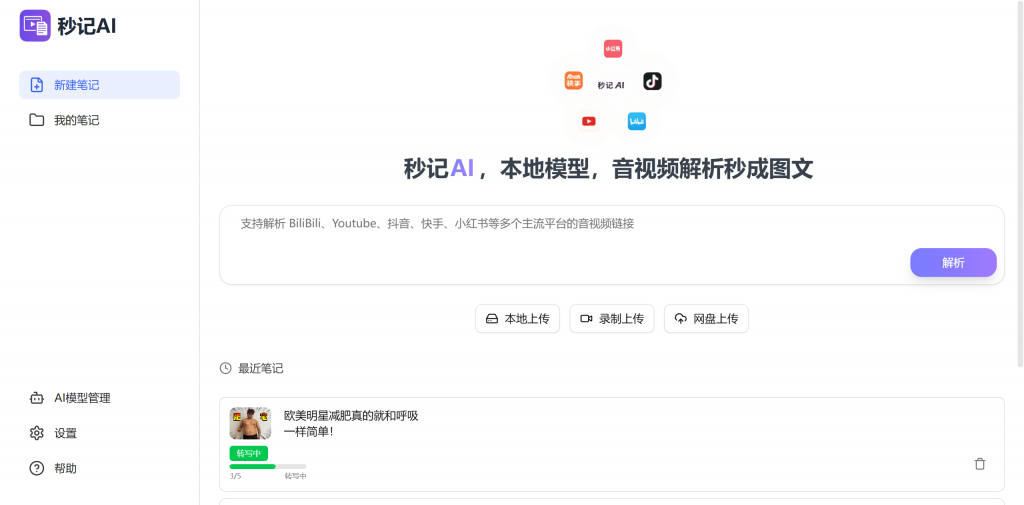This screenshot has width=1024, height=505.
Task: Click the 录制上传 button
Action: click(612, 319)
